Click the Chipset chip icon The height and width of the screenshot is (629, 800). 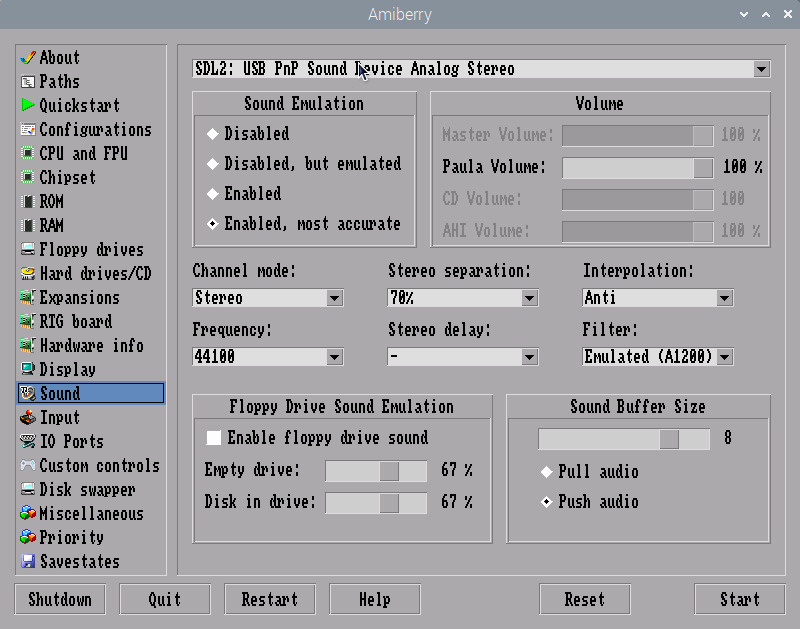28,177
